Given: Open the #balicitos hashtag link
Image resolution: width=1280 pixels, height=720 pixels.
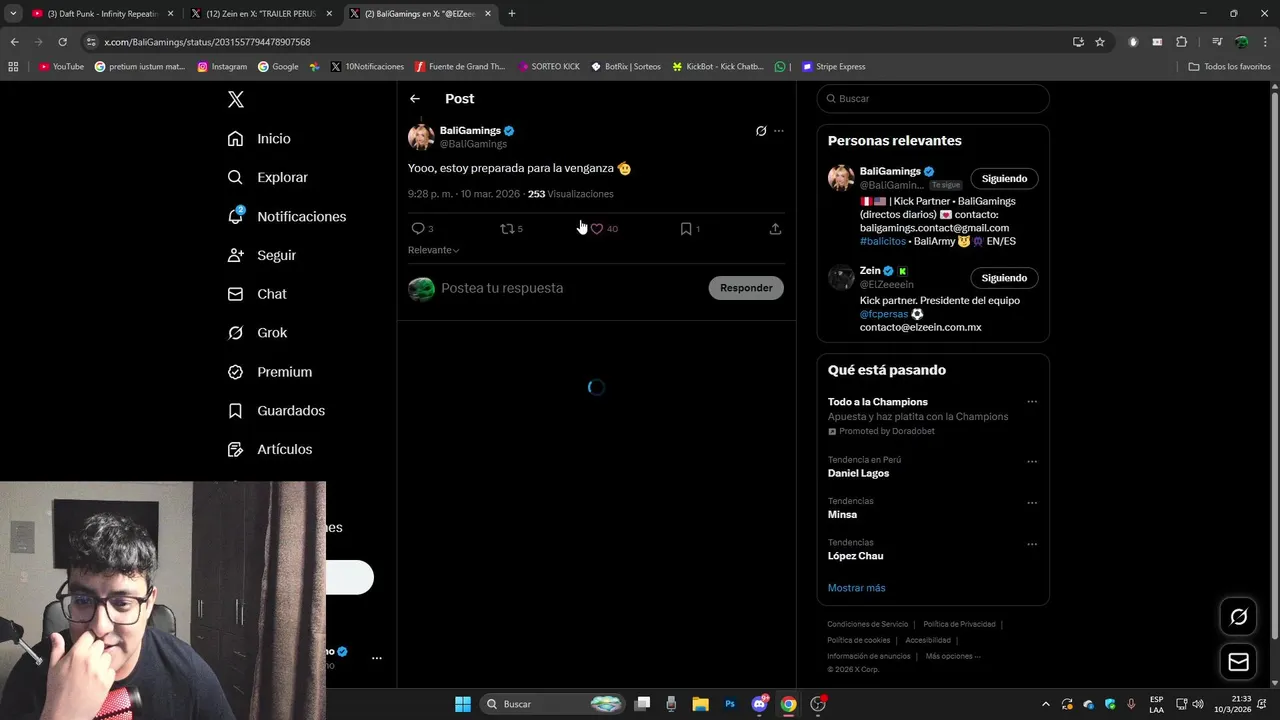Looking at the screenshot, I should (883, 241).
